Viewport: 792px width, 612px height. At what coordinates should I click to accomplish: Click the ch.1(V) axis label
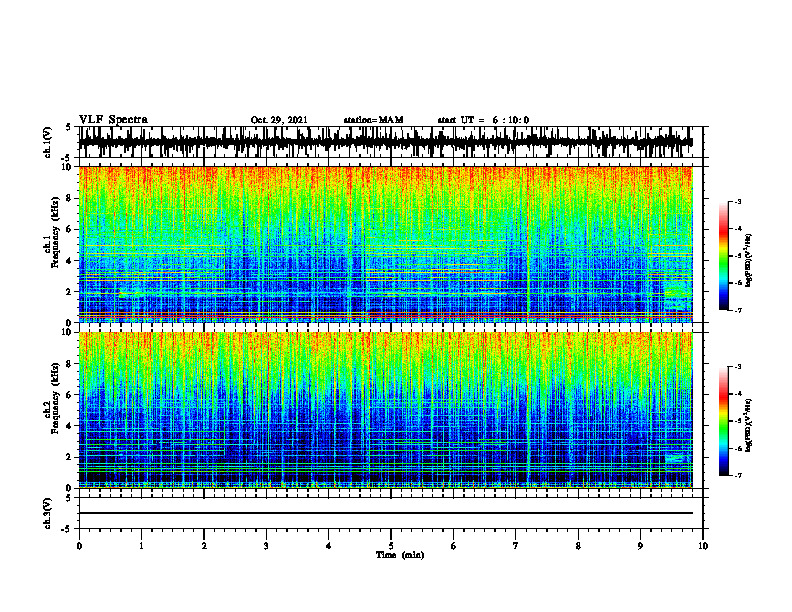tap(48, 142)
